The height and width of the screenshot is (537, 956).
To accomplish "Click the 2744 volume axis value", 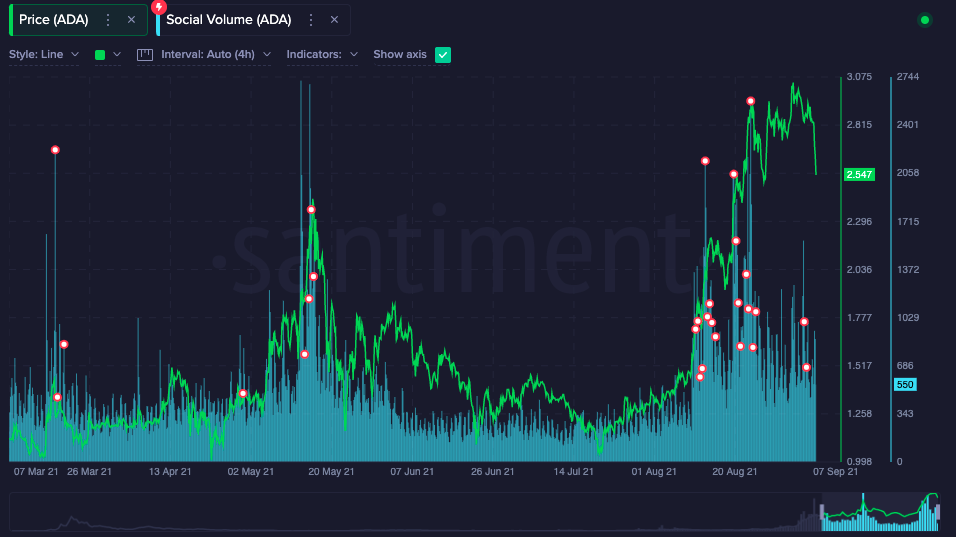I will (x=907, y=77).
